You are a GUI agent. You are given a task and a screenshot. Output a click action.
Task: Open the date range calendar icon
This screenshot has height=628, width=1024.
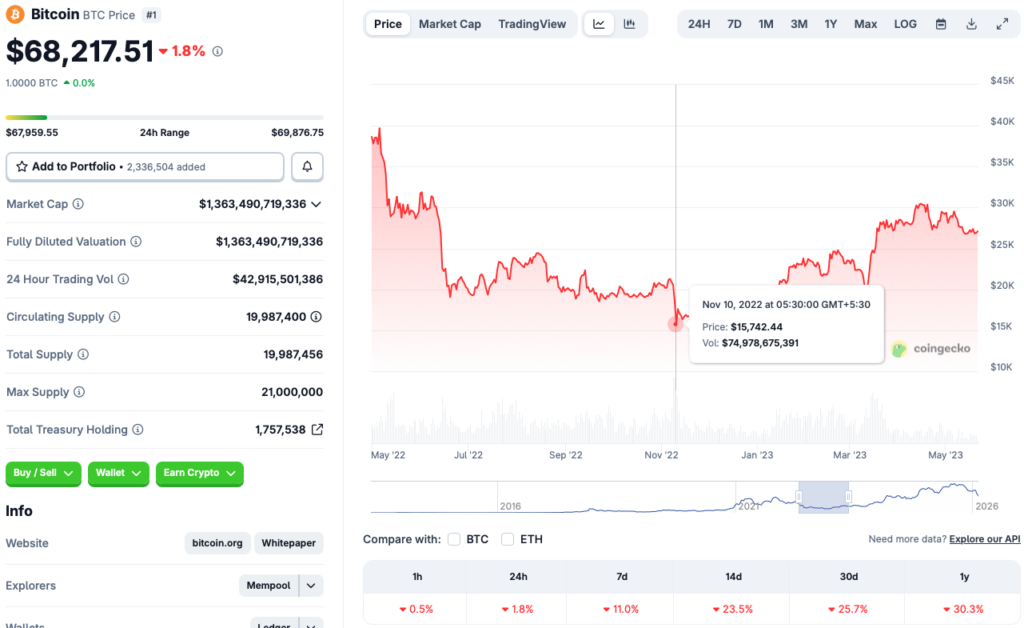(x=941, y=23)
